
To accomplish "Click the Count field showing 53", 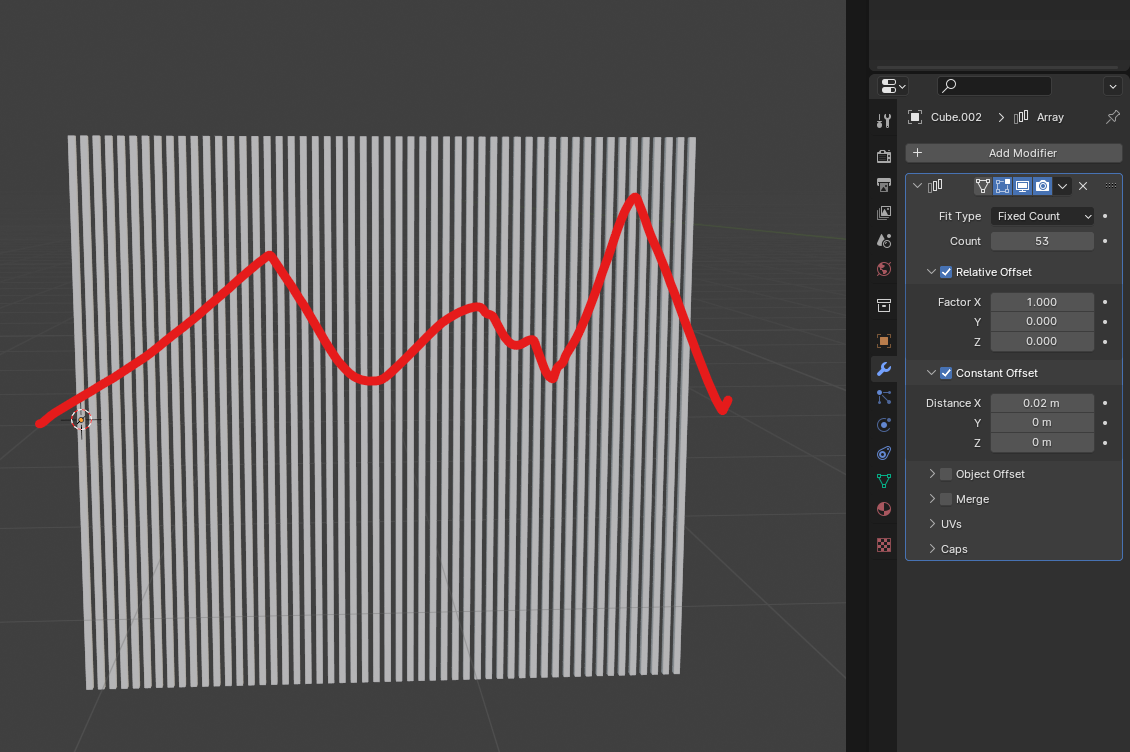I will click(x=1042, y=241).
